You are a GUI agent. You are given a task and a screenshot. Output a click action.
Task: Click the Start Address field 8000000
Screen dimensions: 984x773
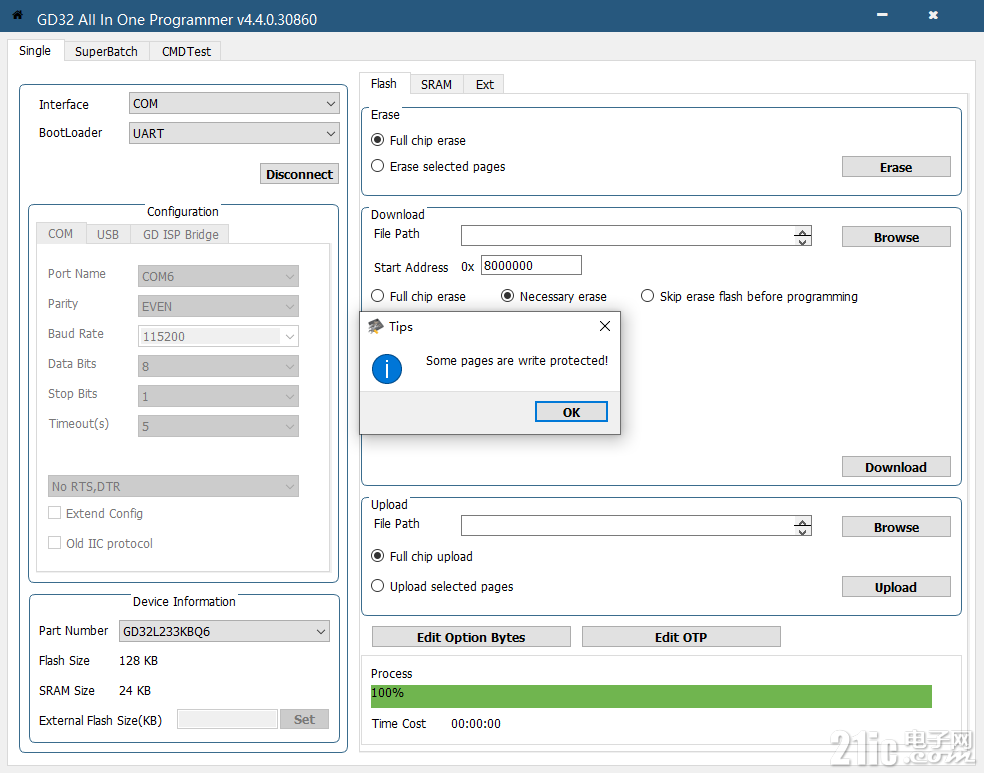pos(532,265)
